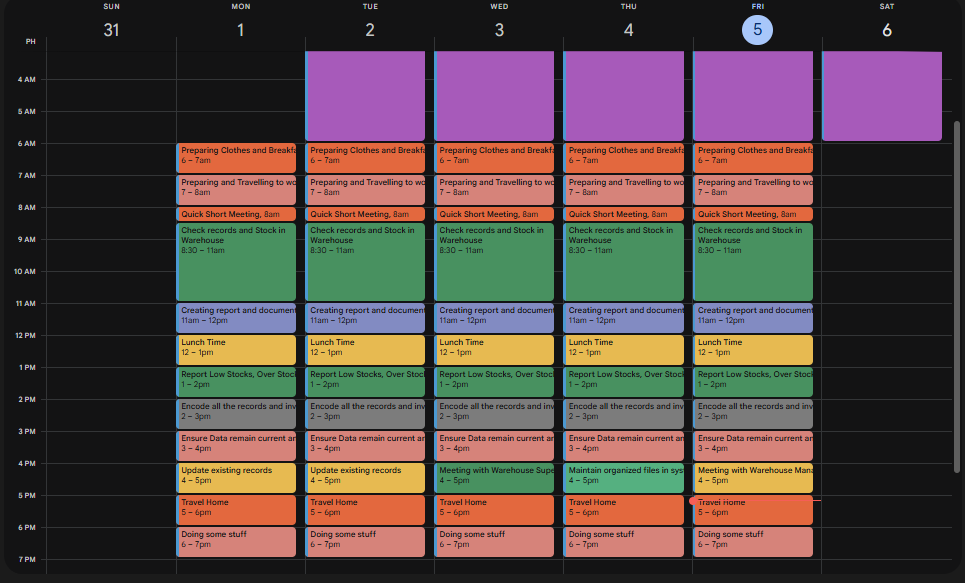This screenshot has width=965, height=583.
Task: Open Wednesday's Check records and Stock event
Action: 495,262
